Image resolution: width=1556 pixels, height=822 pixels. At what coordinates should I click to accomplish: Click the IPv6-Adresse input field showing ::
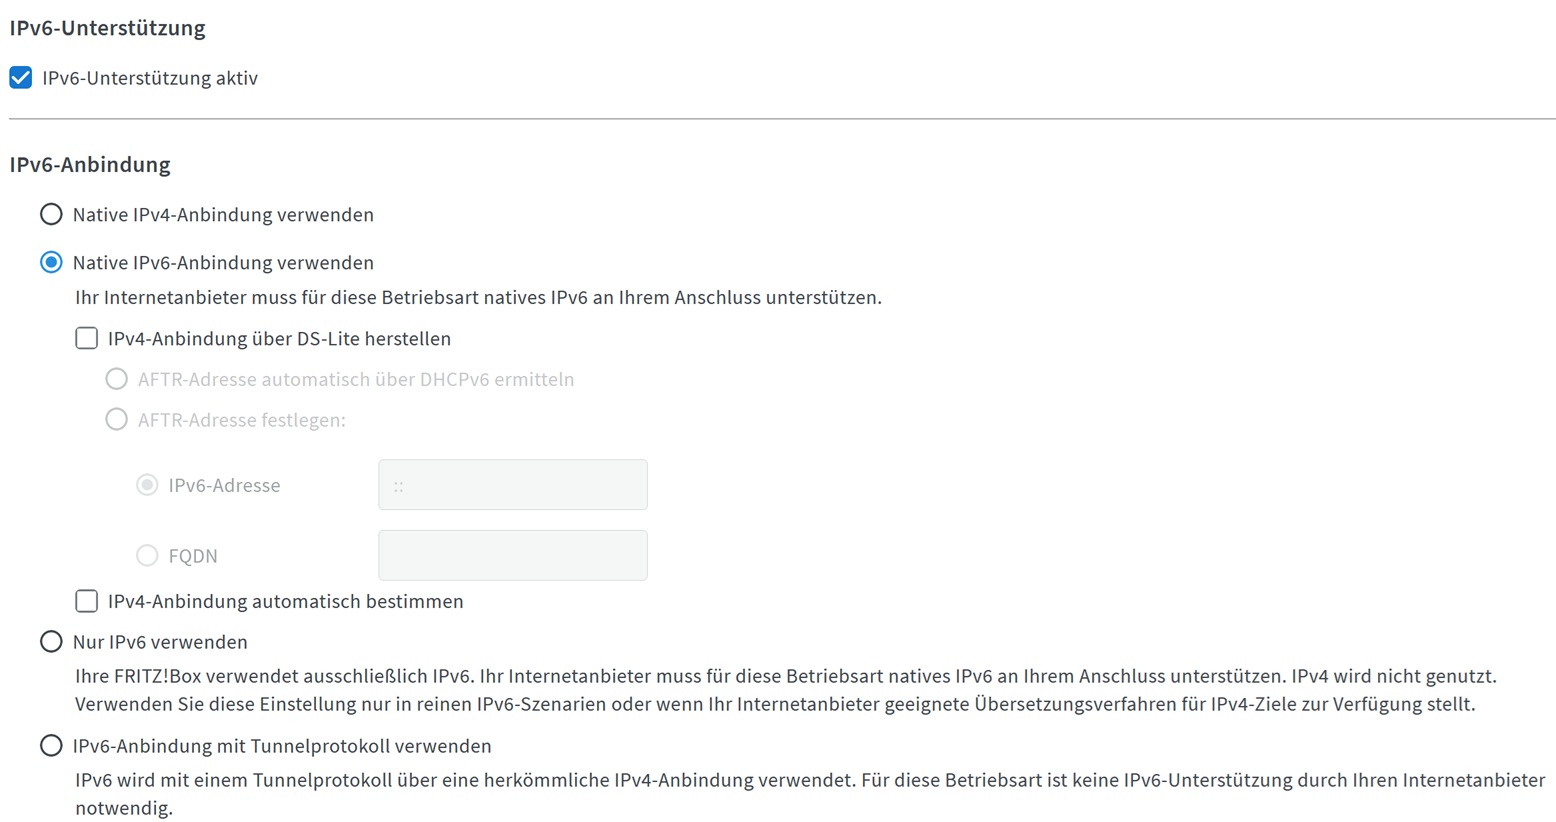click(513, 485)
